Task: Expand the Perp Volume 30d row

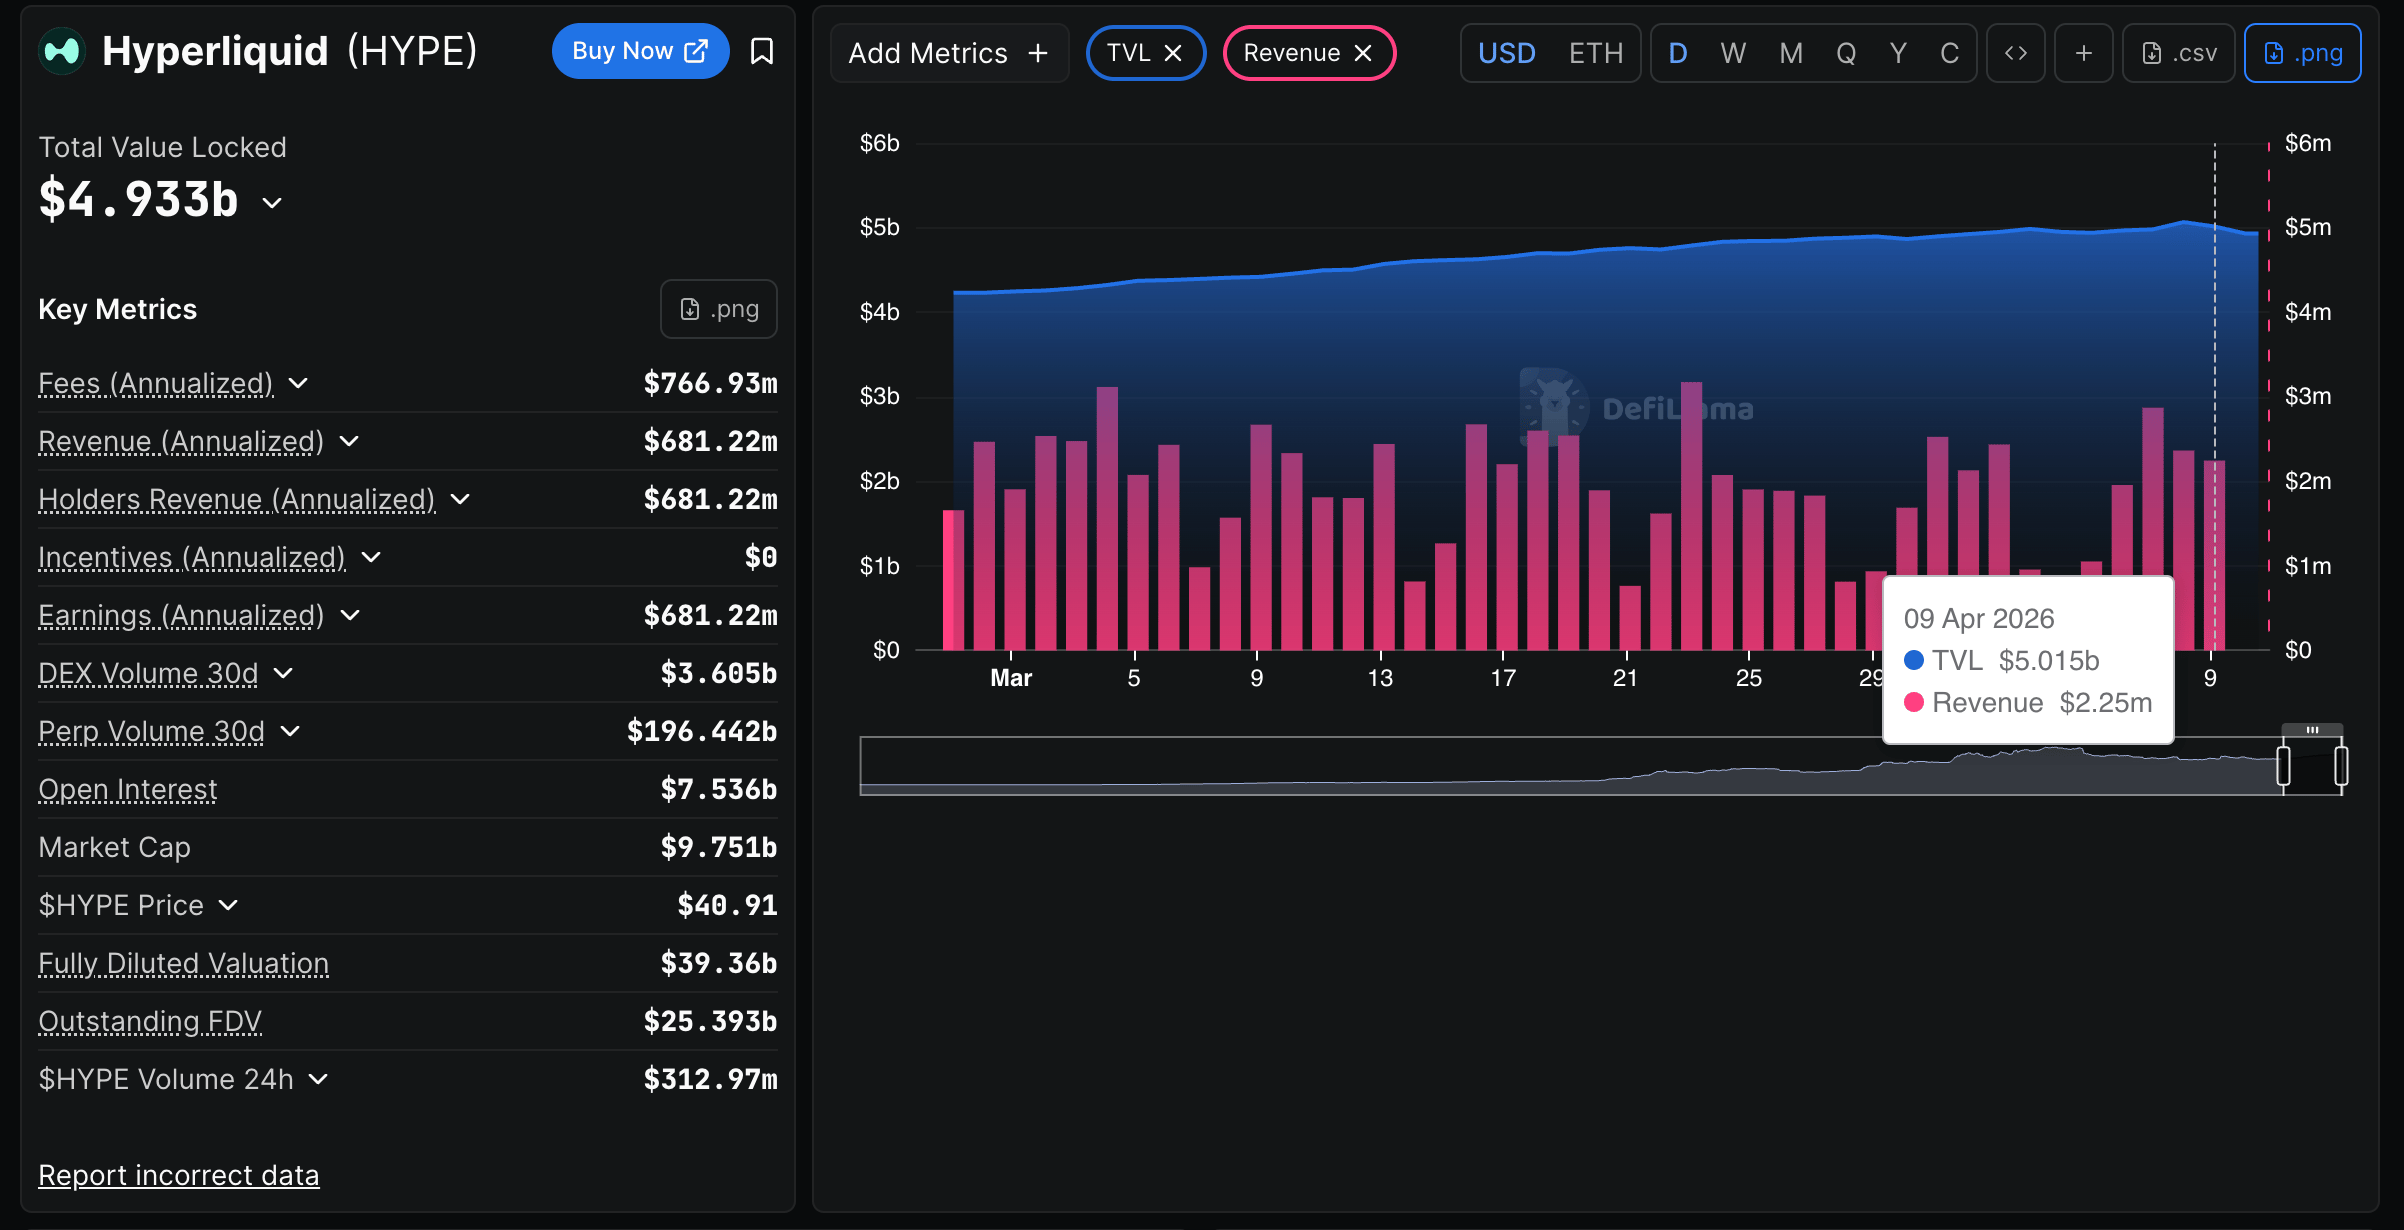Action: pos(290,731)
